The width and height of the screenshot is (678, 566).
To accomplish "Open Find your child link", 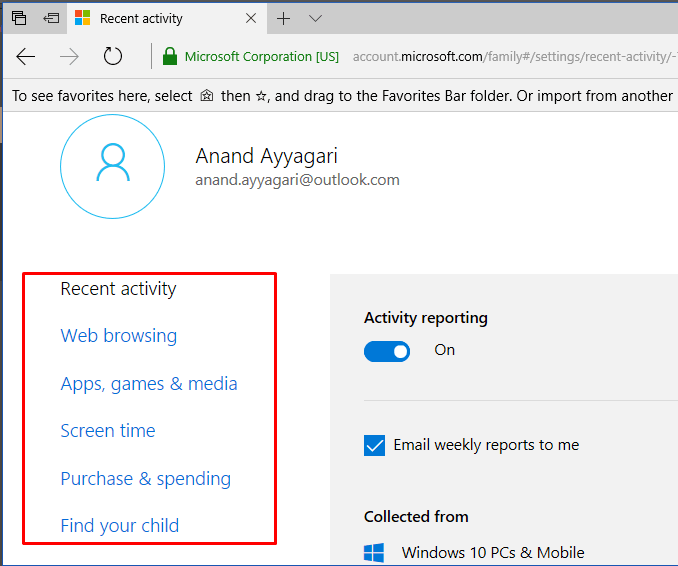I will tap(120, 526).
